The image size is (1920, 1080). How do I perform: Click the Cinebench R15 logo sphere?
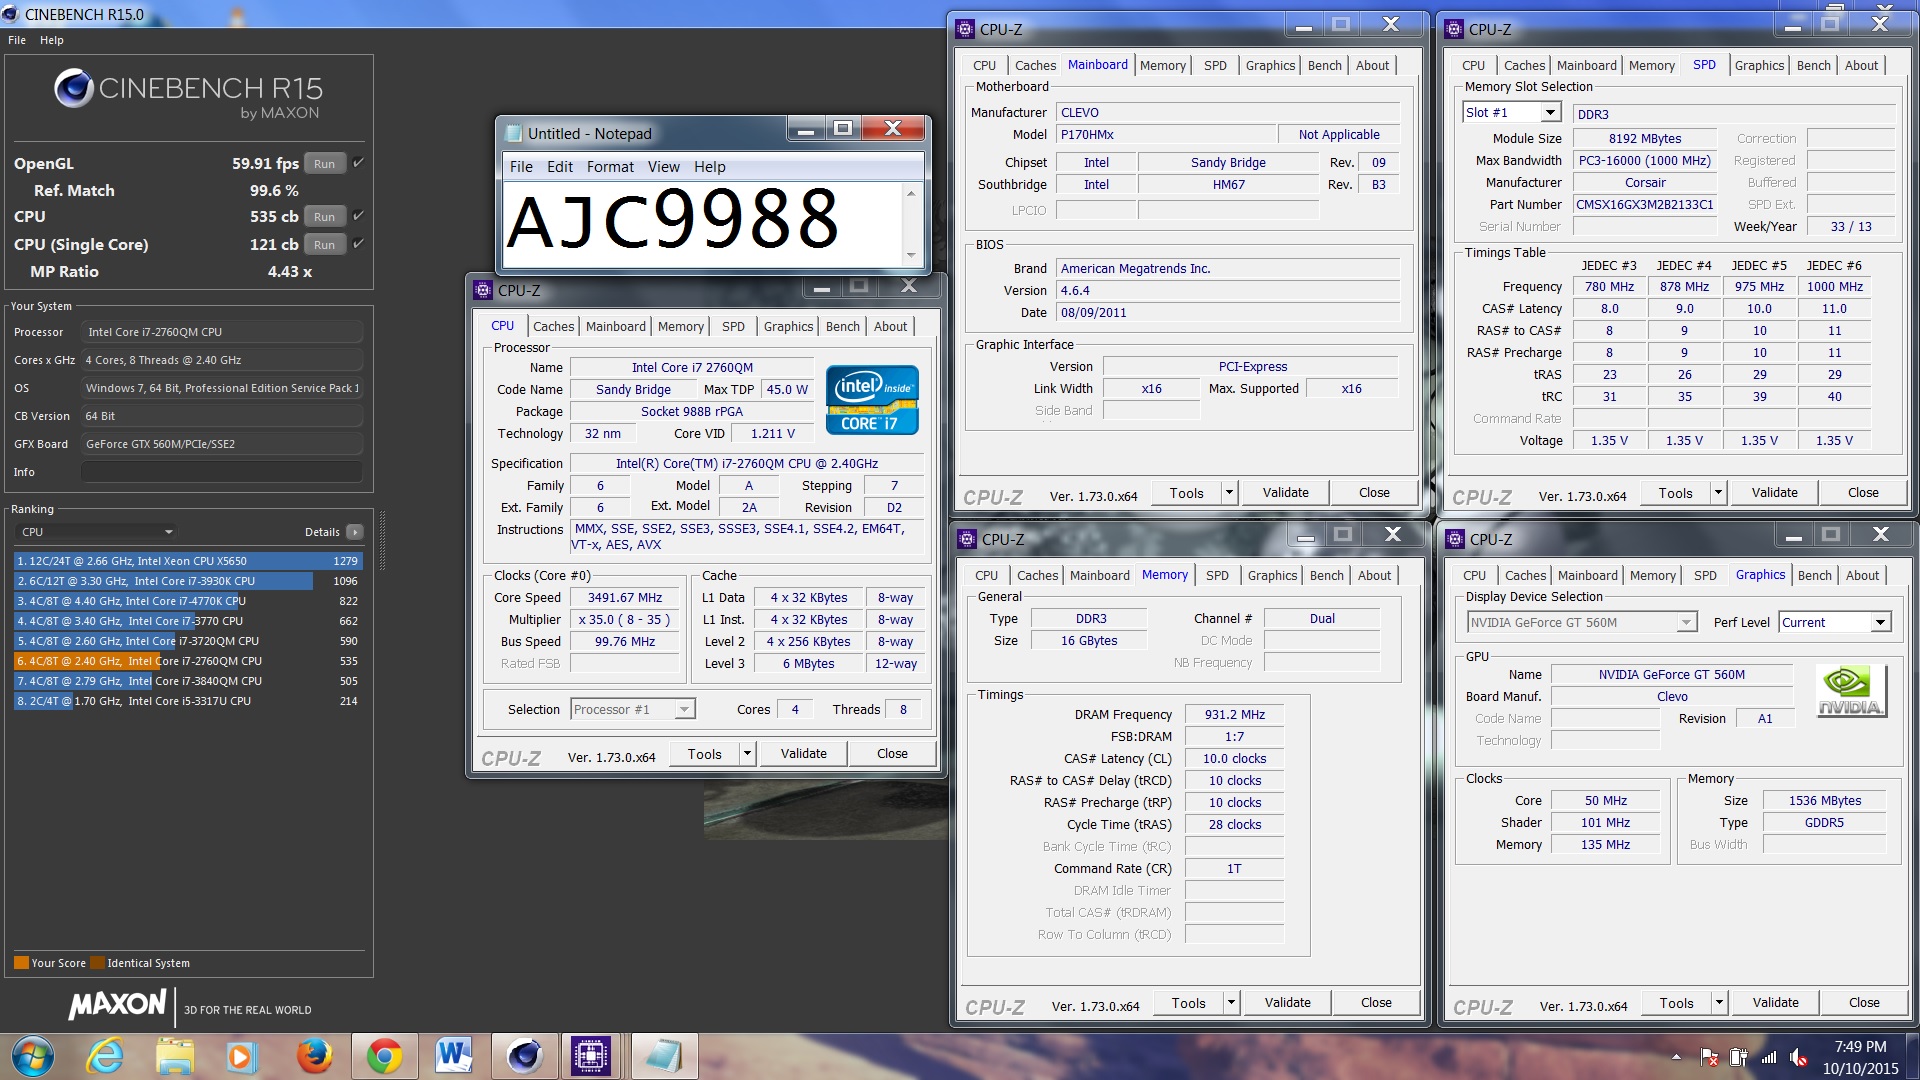pyautogui.click(x=74, y=88)
